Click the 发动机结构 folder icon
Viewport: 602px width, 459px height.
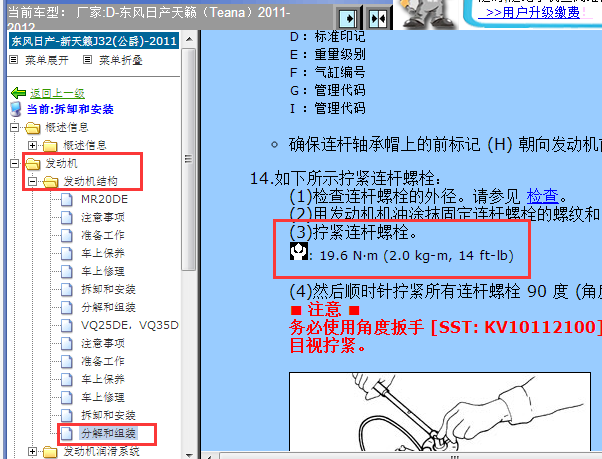coord(51,182)
